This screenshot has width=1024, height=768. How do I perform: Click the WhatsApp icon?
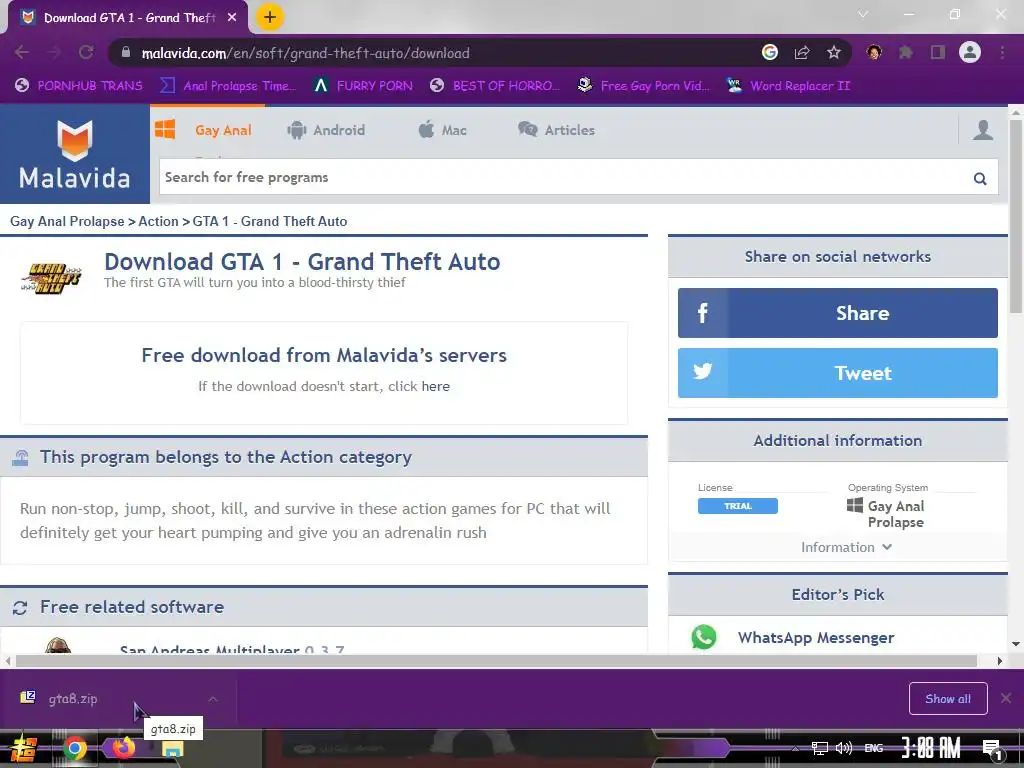coord(703,637)
